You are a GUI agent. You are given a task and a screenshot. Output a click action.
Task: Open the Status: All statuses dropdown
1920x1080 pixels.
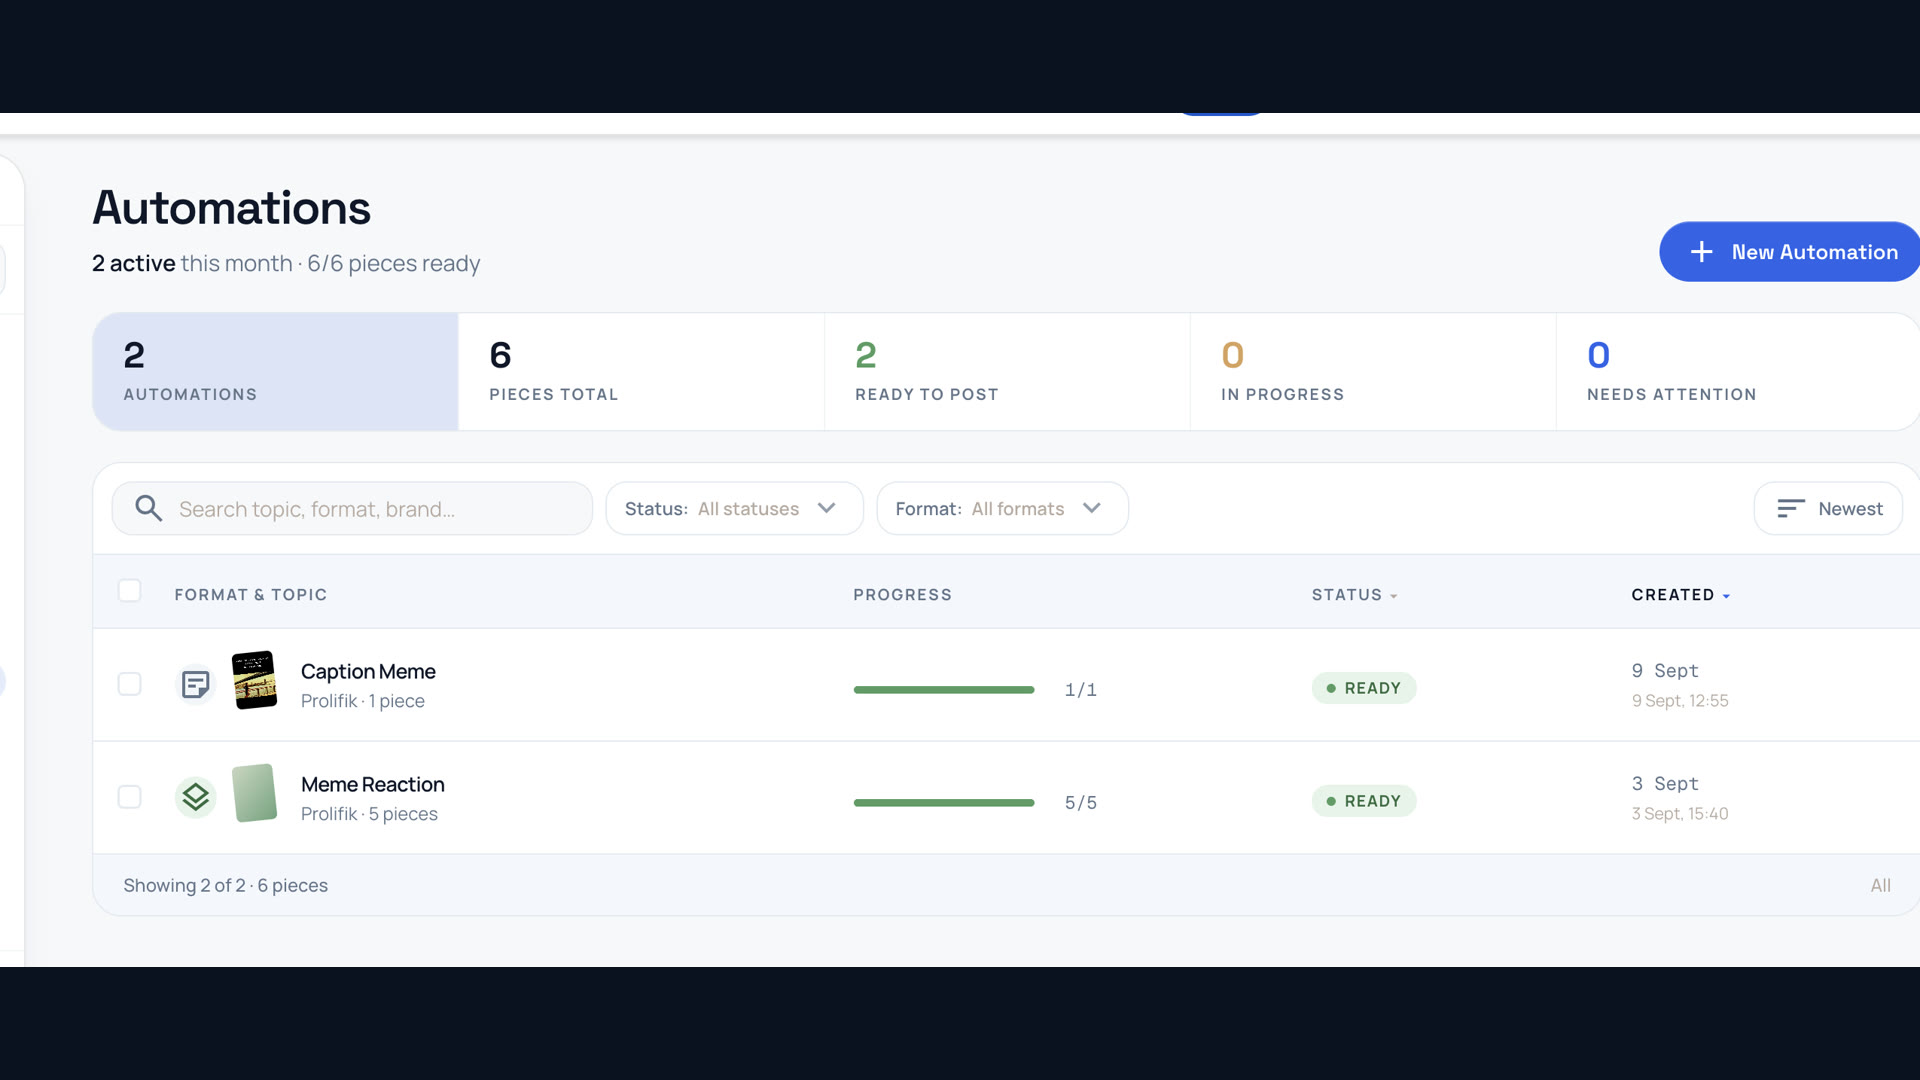coord(734,508)
